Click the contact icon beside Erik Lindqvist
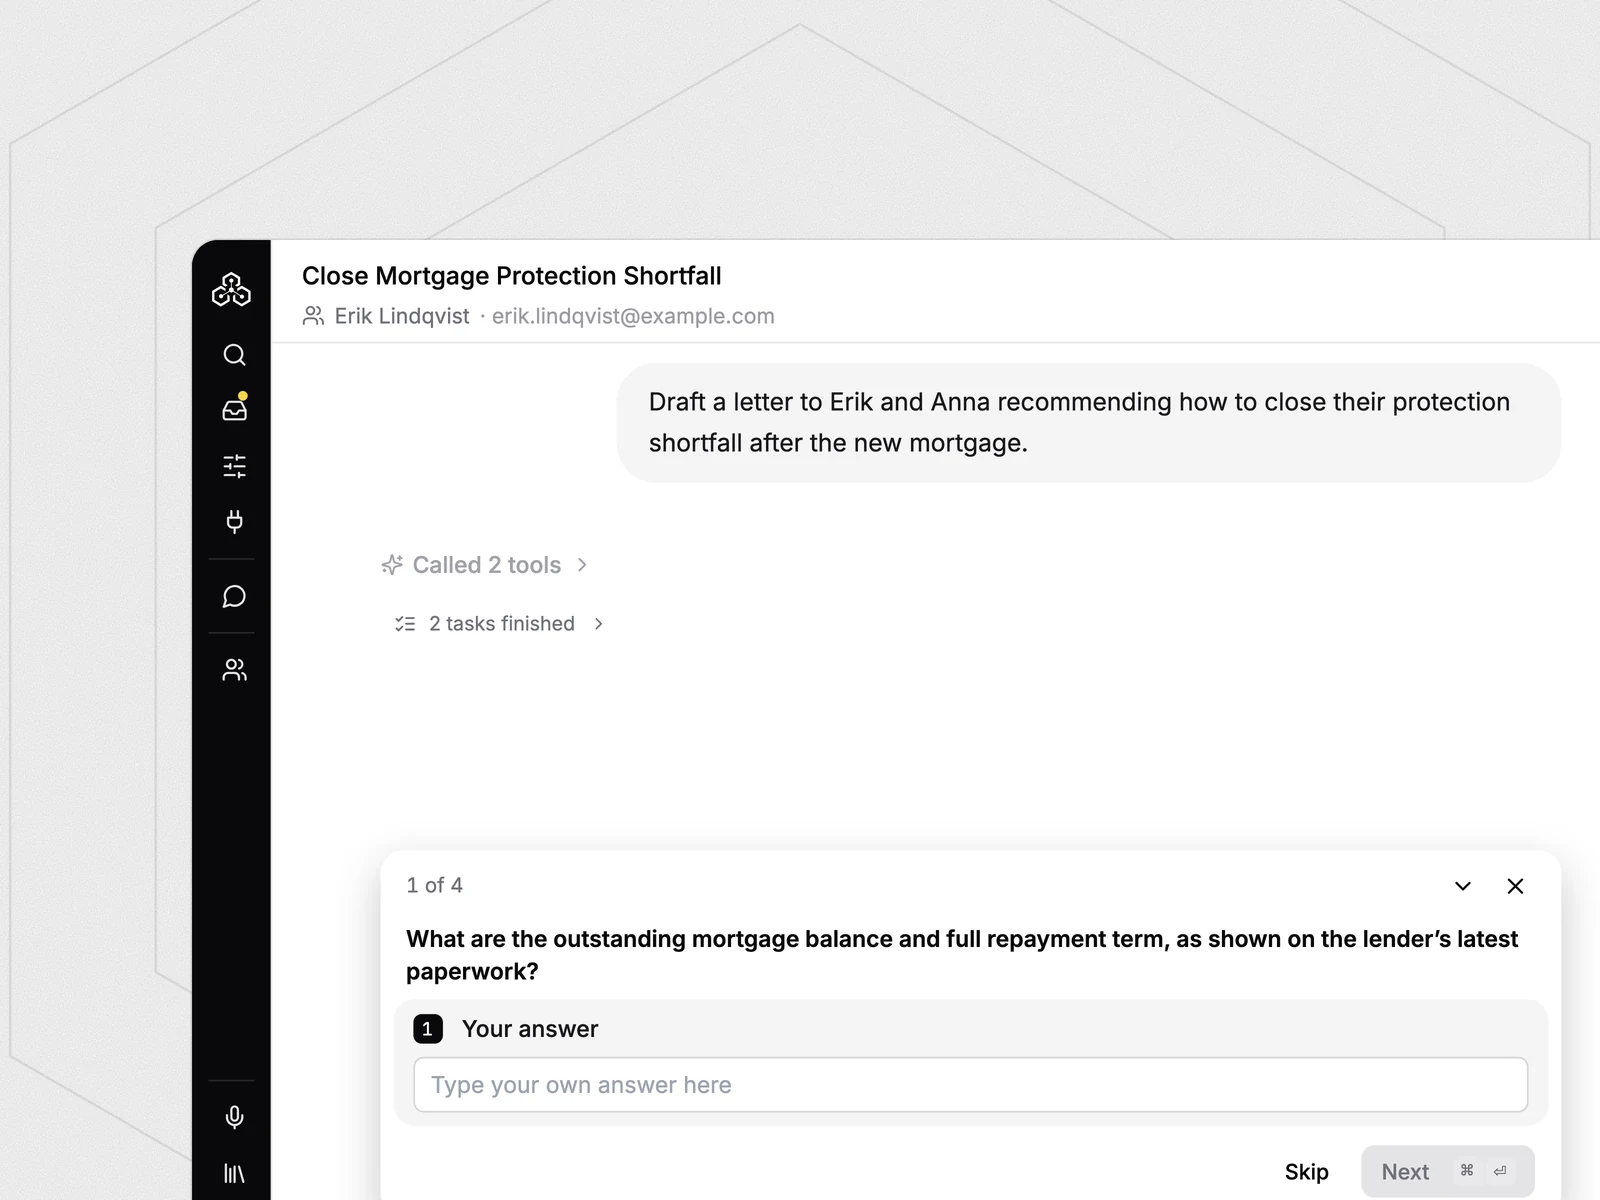Image resolution: width=1600 pixels, height=1200 pixels. (313, 316)
